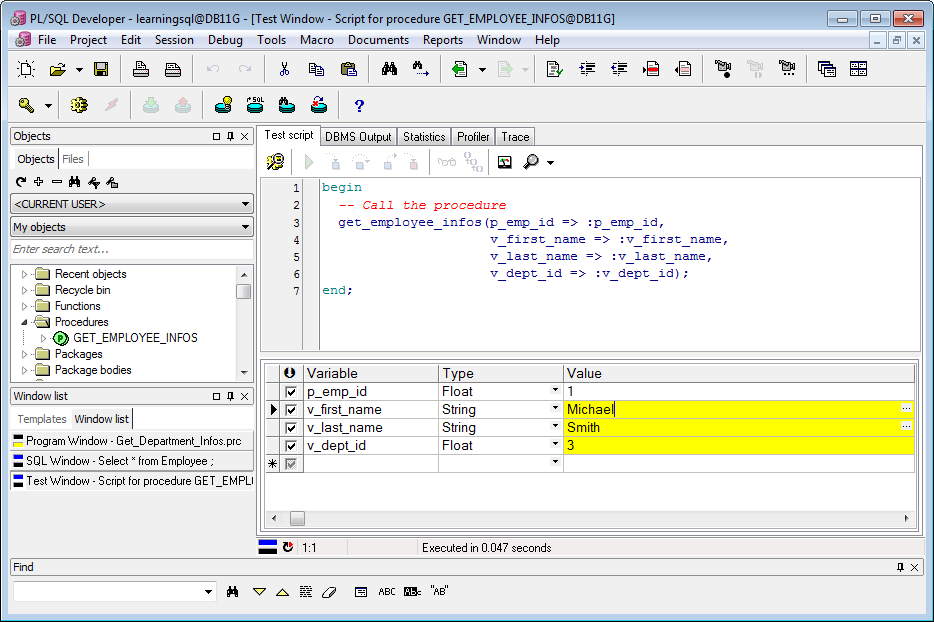
Task: Open the Debug menu
Action: tap(225, 40)
